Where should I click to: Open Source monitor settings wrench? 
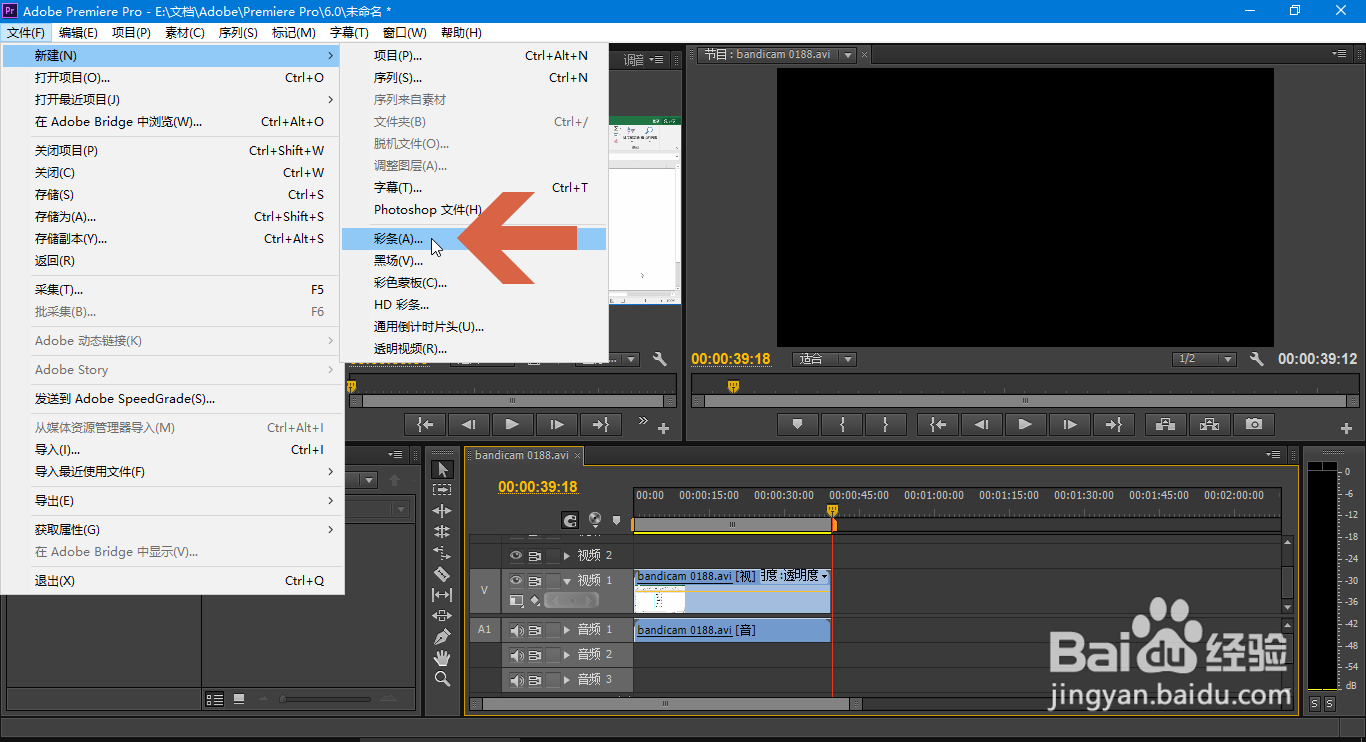pos(659,359)
